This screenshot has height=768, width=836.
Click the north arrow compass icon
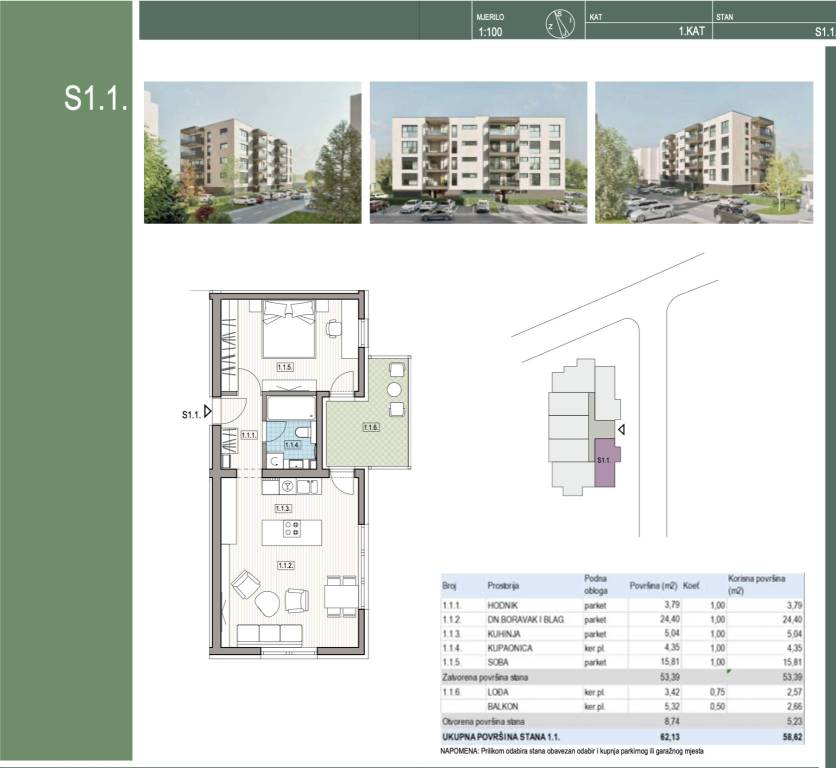pos(558,23)
